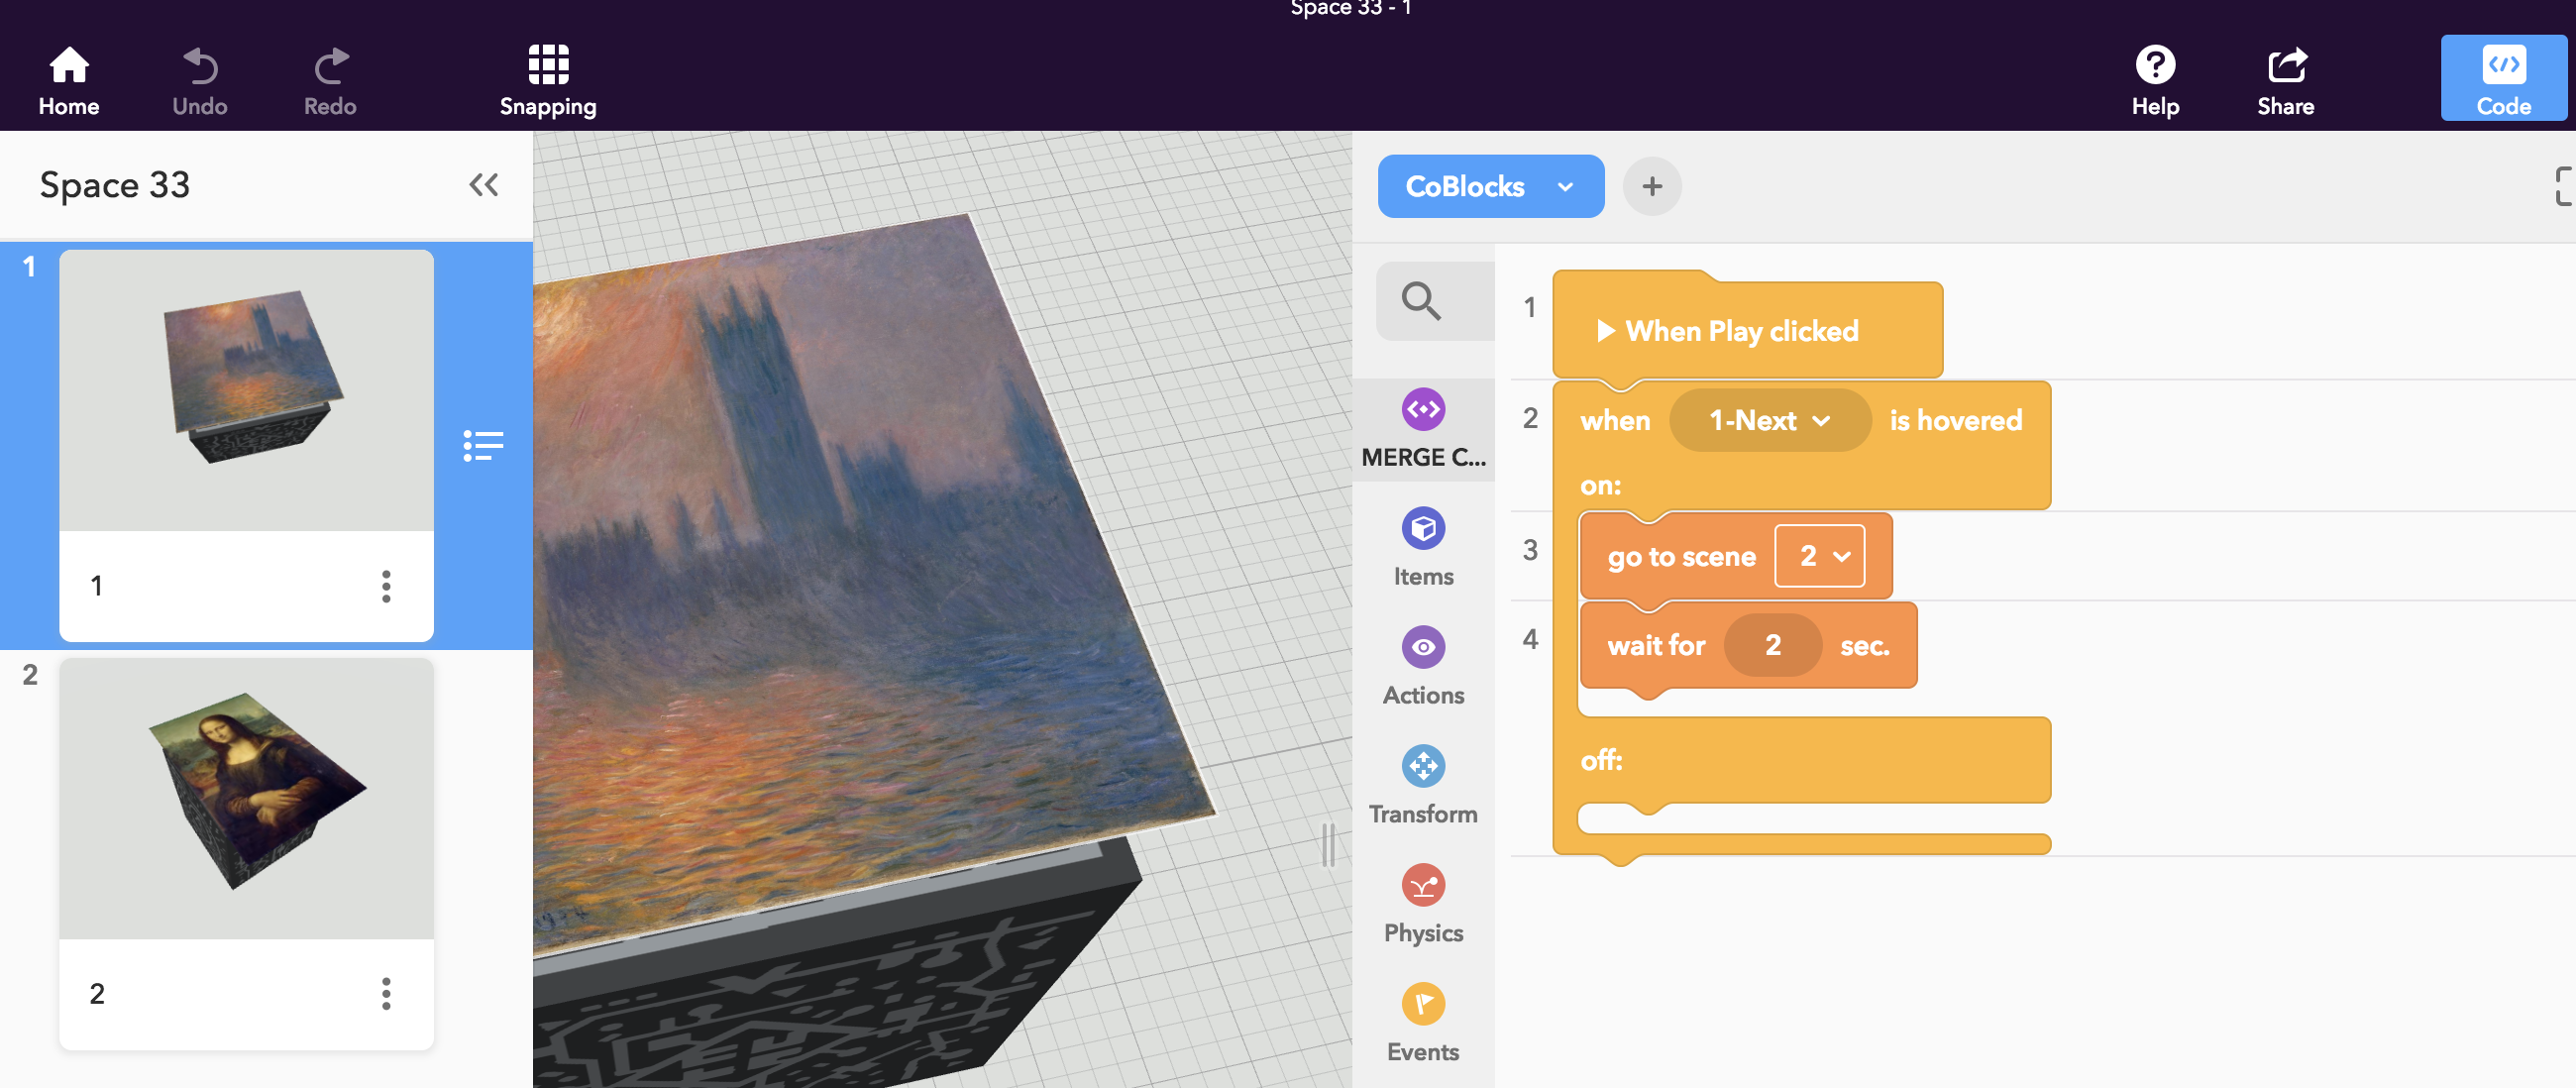Open Items block category
The width and height of the screenshot is (2576, 1088).
click(x=1423, y=548)
